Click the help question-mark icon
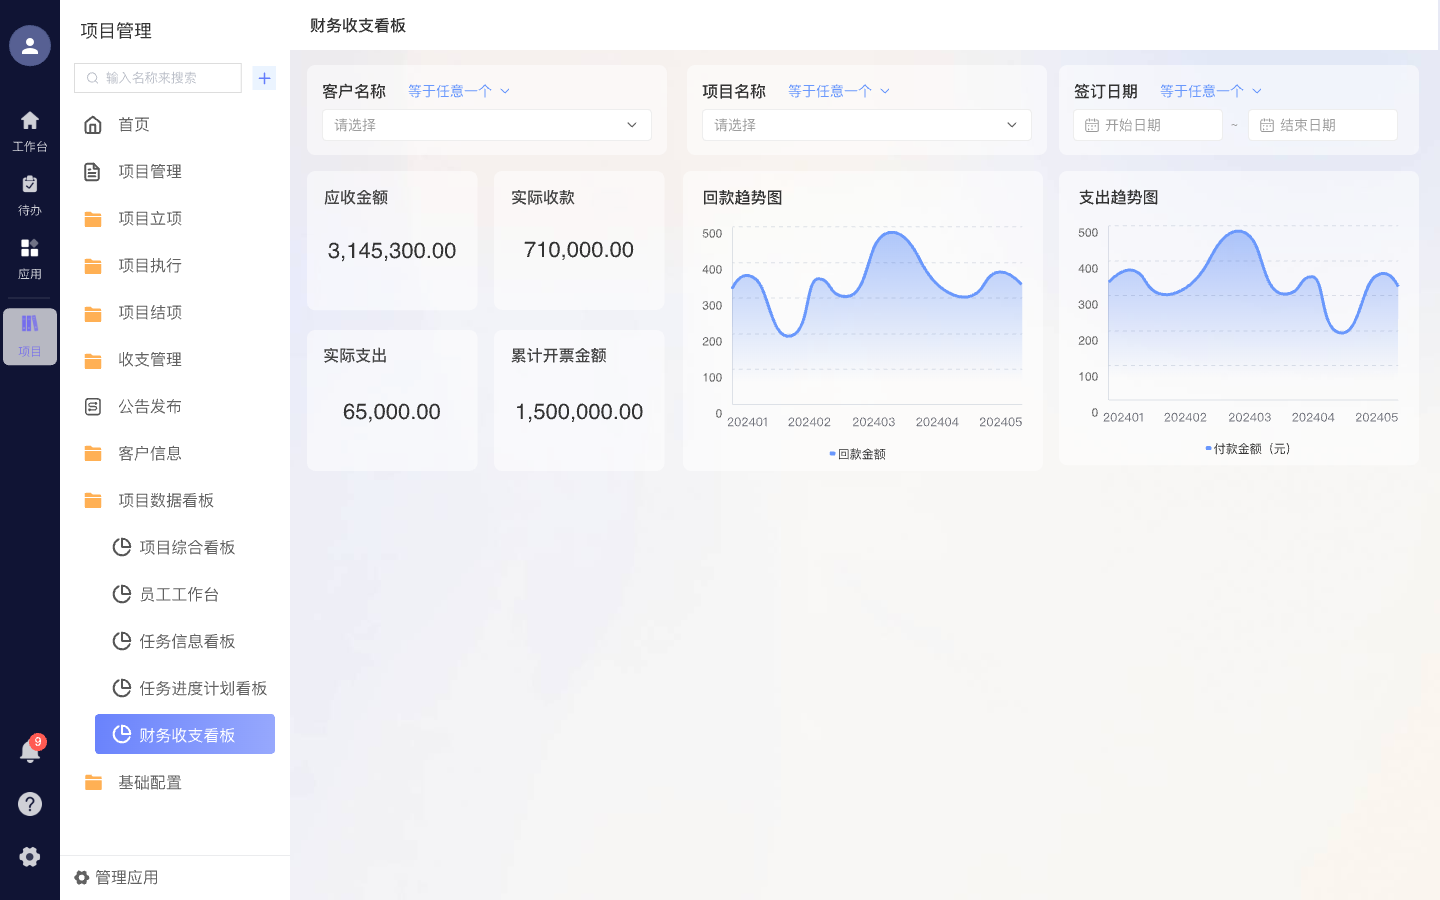This screenshot has height=900, width=1440. [30, 804]
